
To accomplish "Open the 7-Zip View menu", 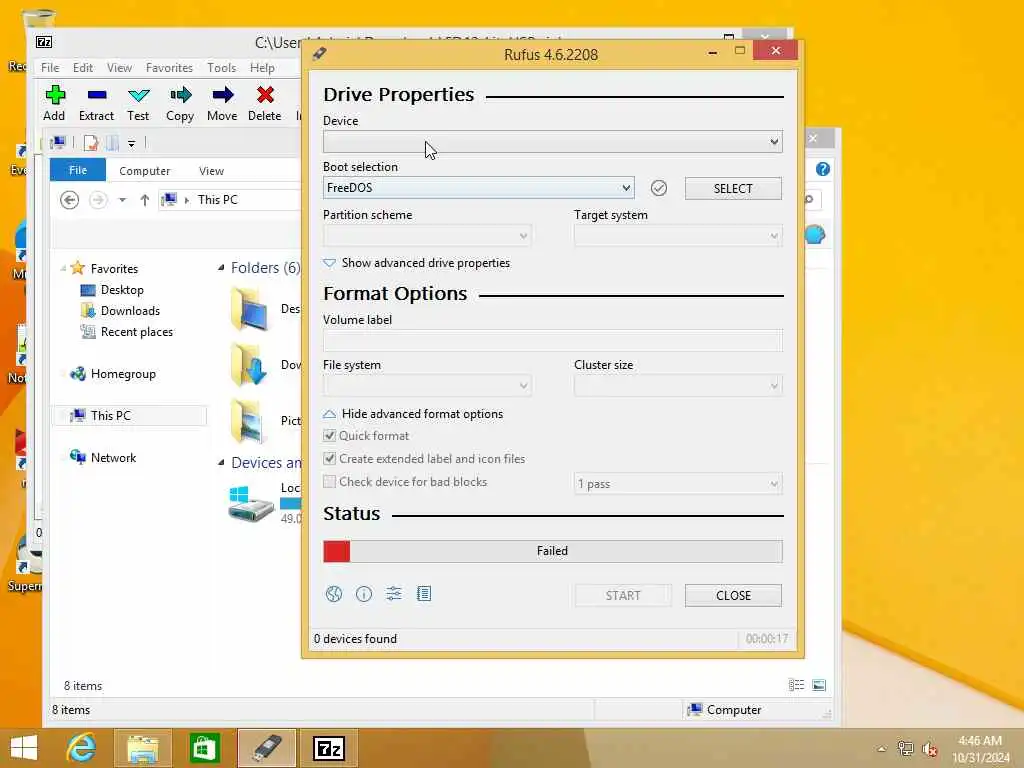I will (x=120, y=67).
